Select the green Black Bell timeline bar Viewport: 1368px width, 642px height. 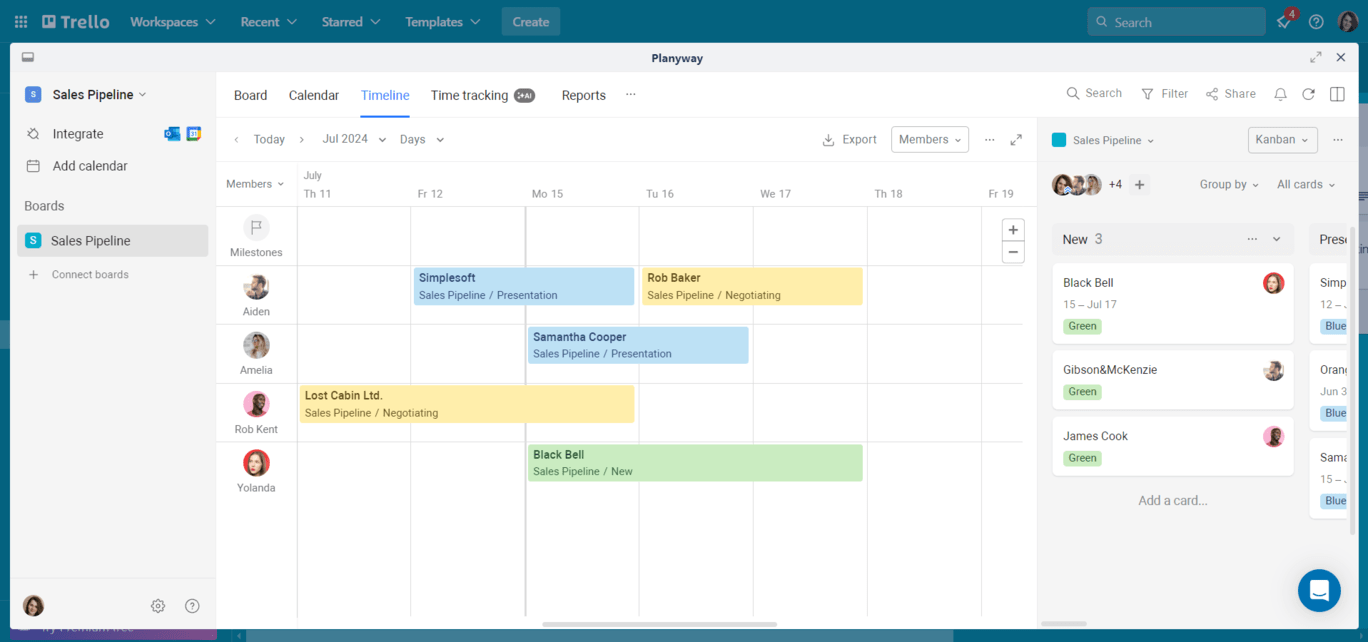(x=695, y=463)
